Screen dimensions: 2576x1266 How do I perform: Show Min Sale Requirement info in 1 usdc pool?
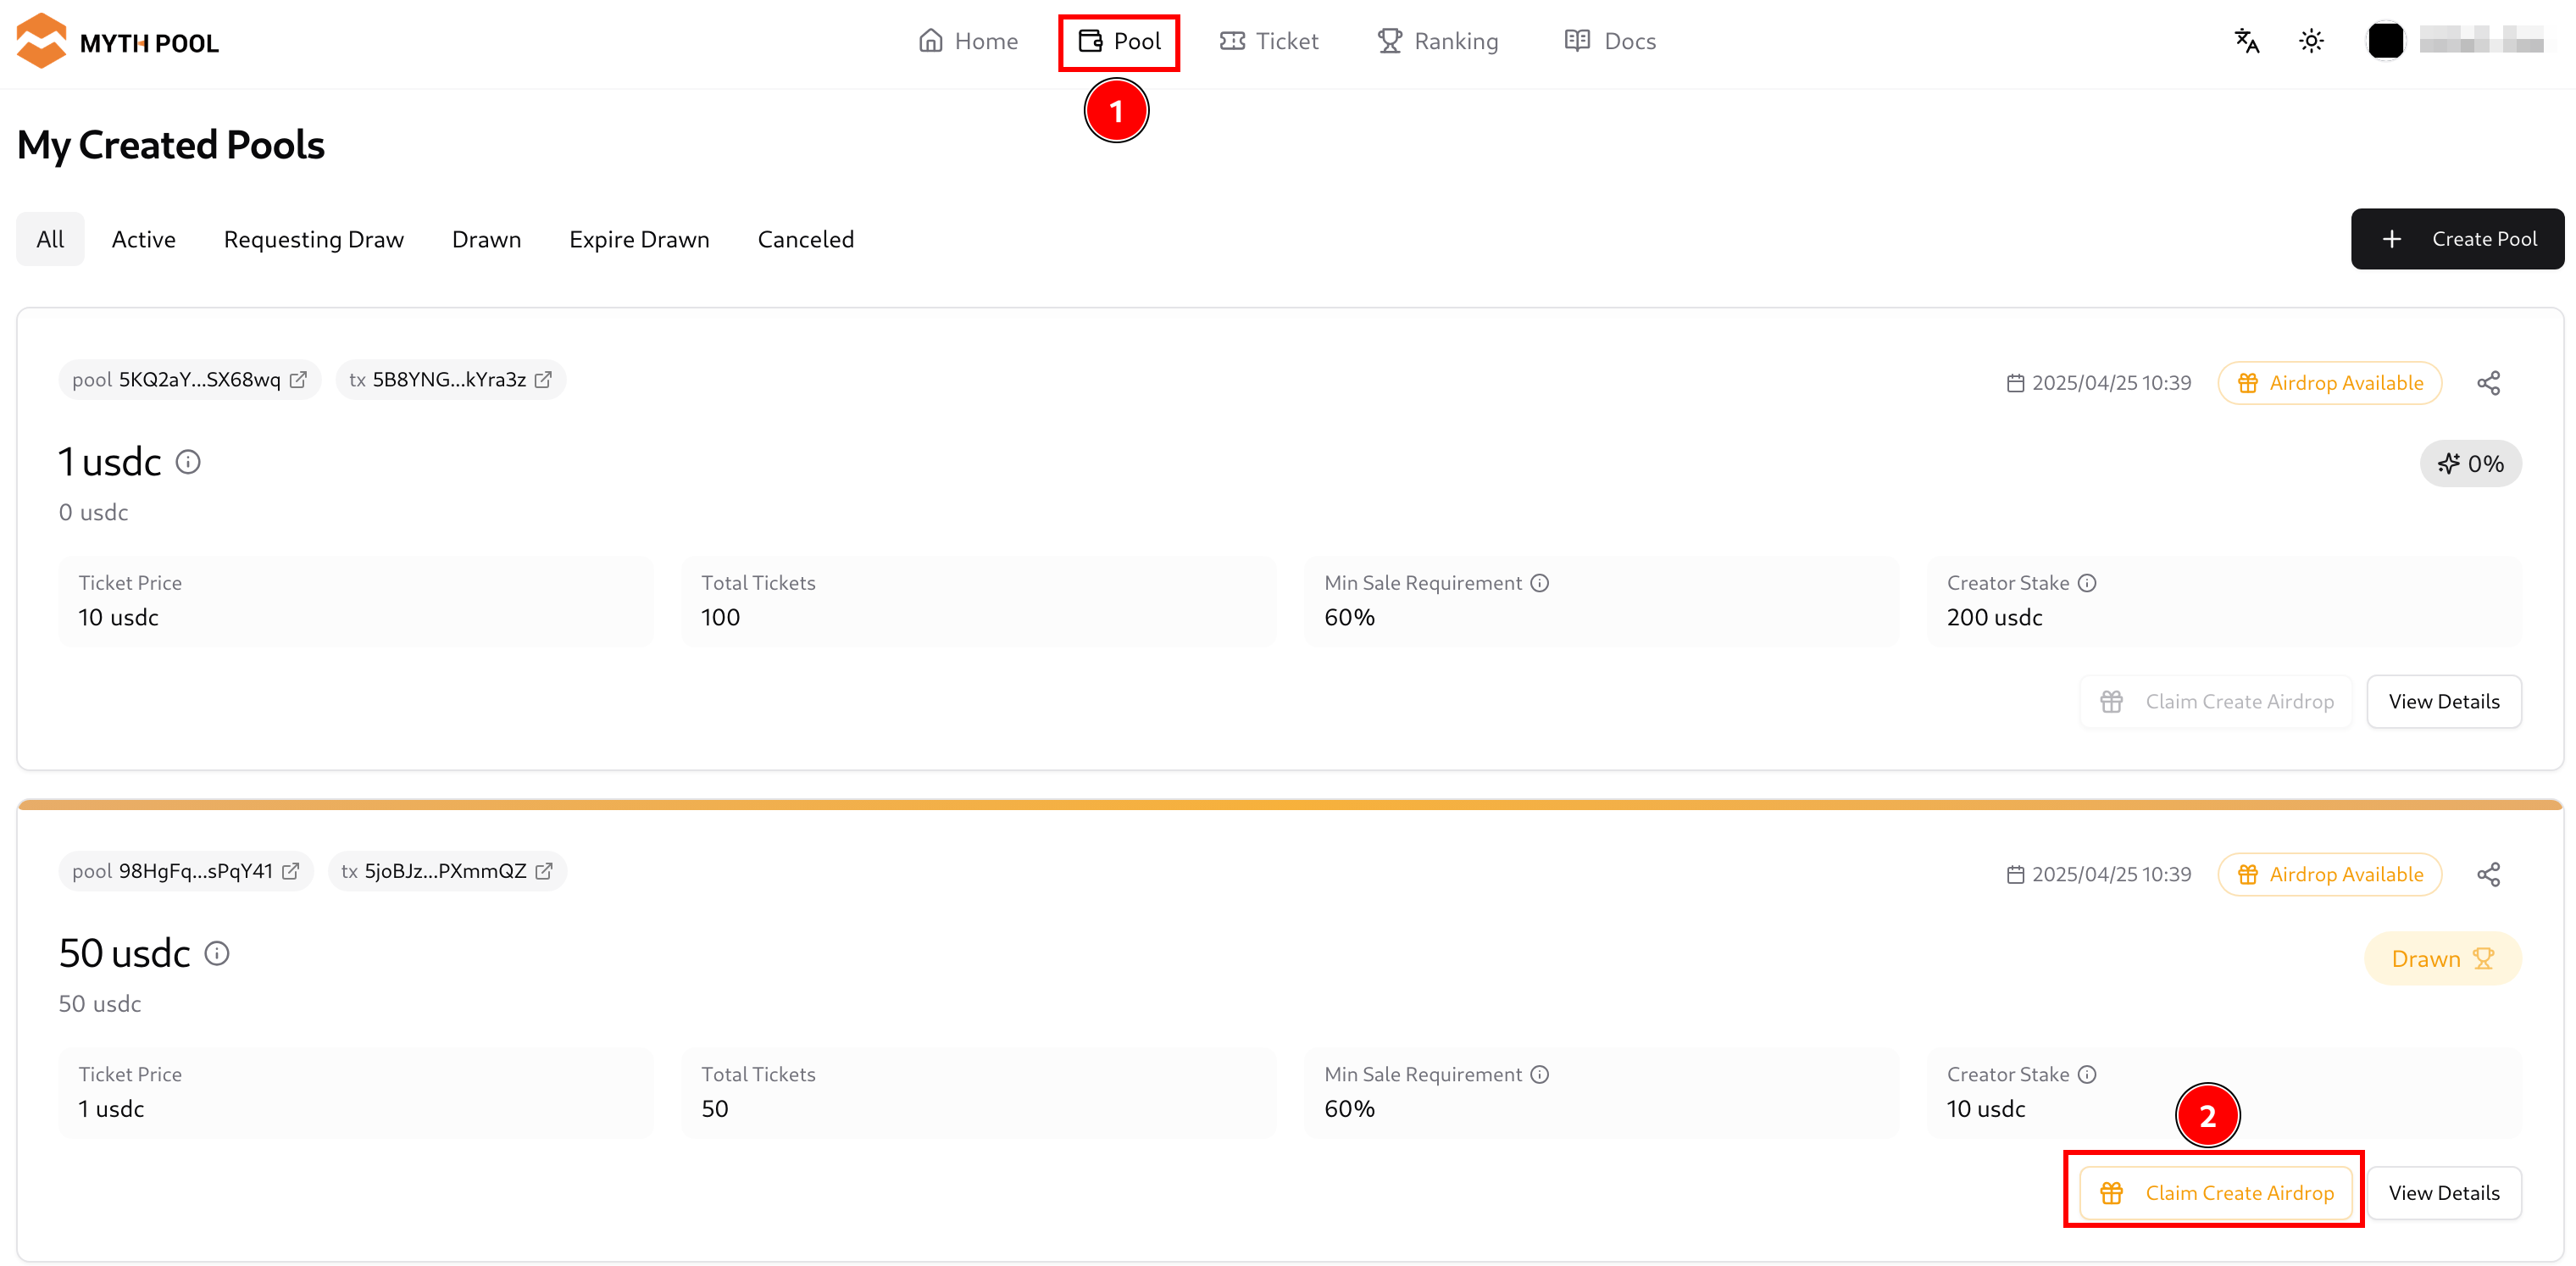click(x=1540, y=583)
